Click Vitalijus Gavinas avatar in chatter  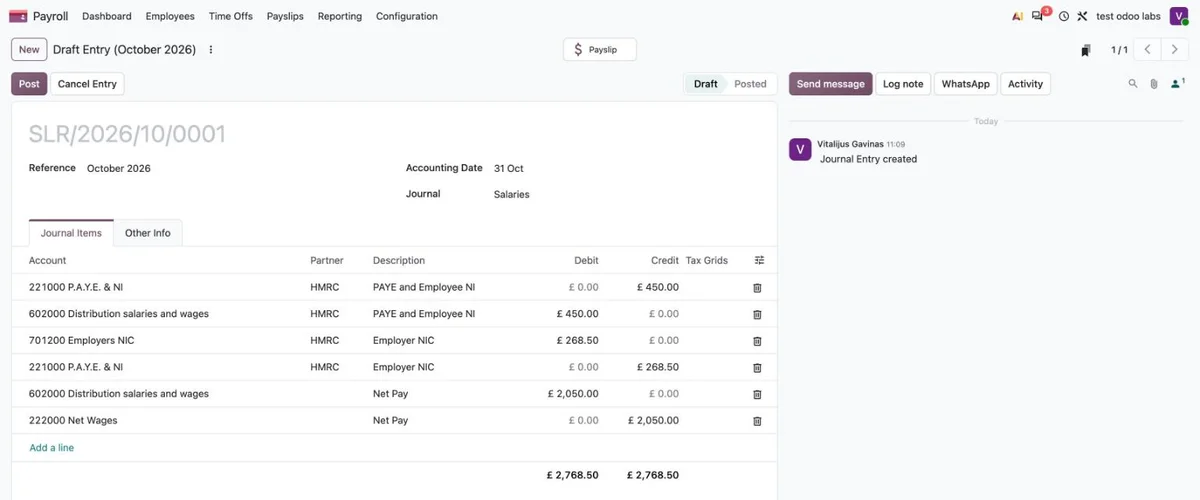[x=800, y=150]
